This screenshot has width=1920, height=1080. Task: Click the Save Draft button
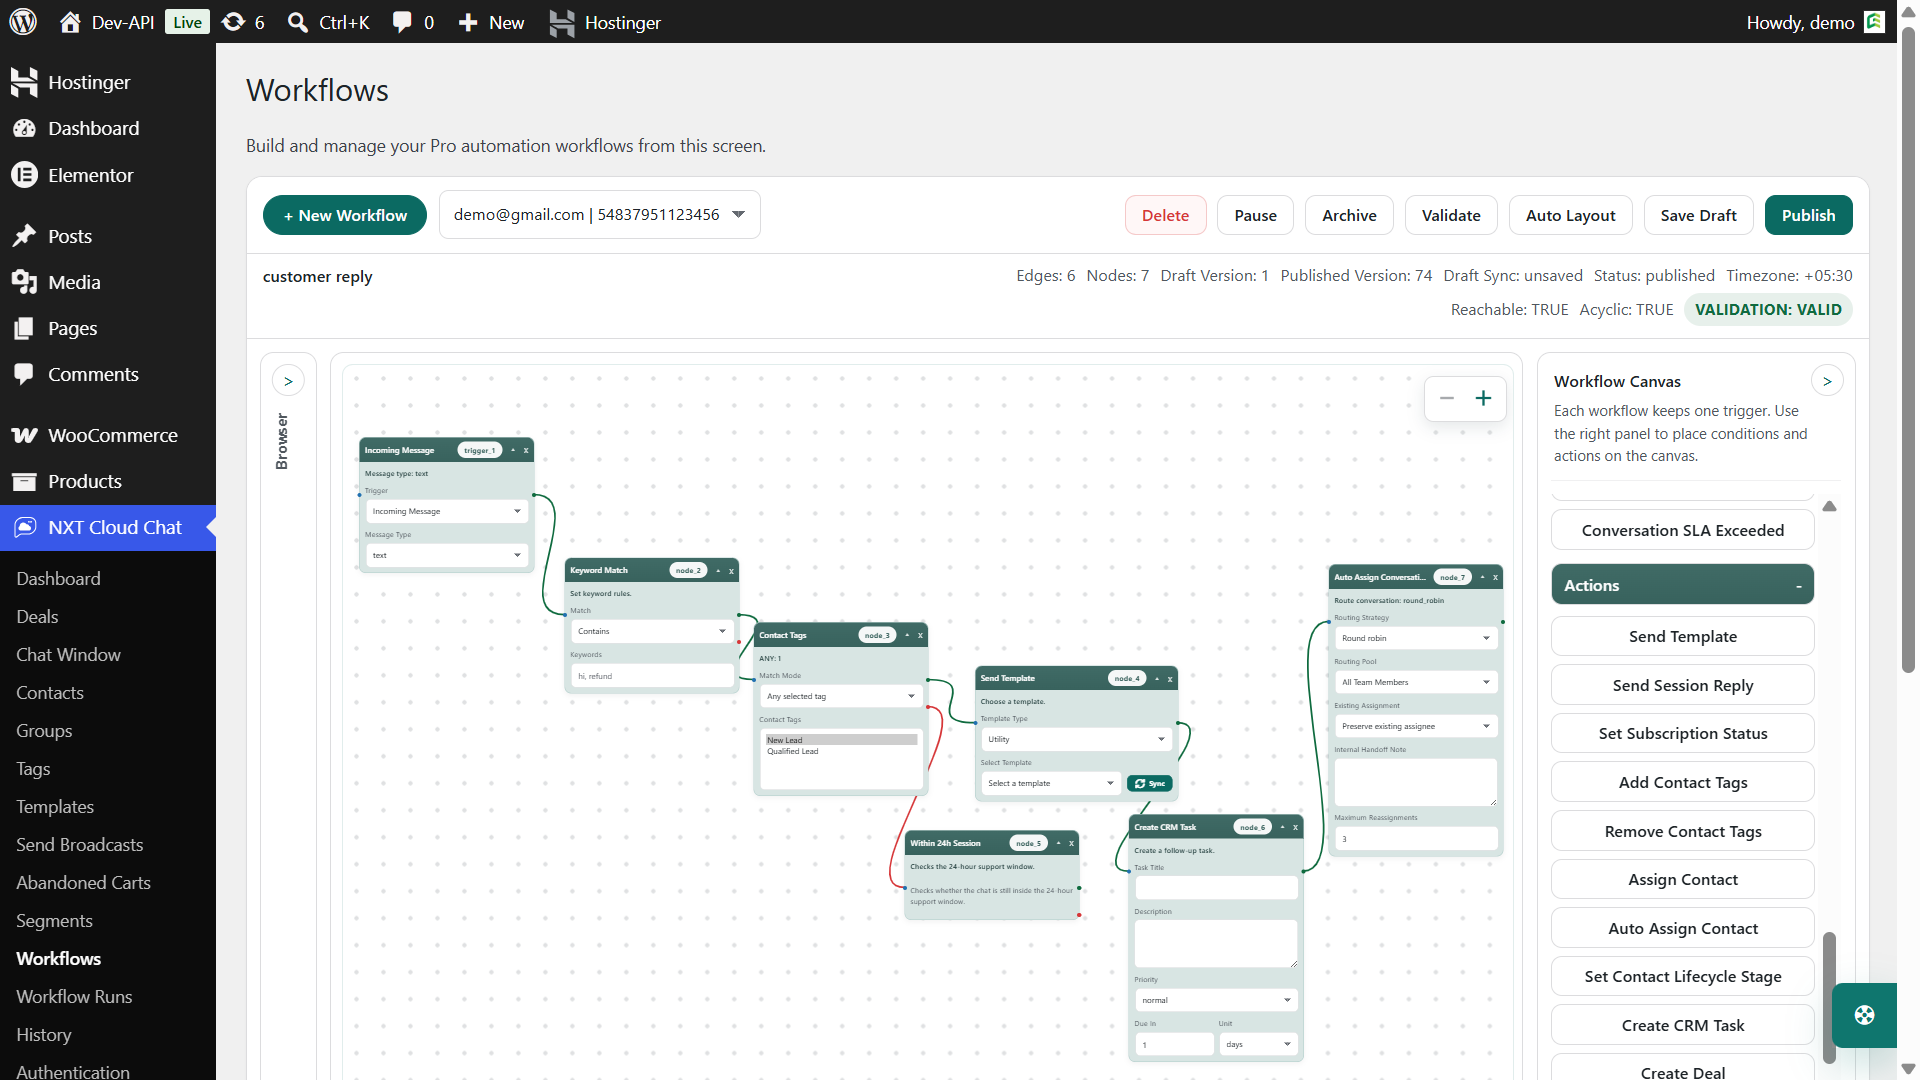1698,215
